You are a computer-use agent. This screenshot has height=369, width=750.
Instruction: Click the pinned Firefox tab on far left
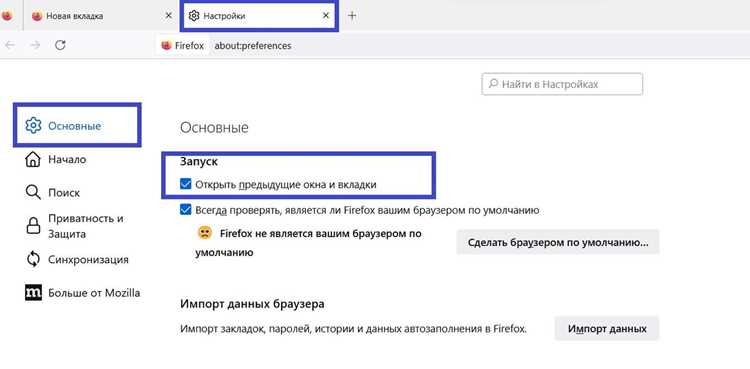pos(7,16)
